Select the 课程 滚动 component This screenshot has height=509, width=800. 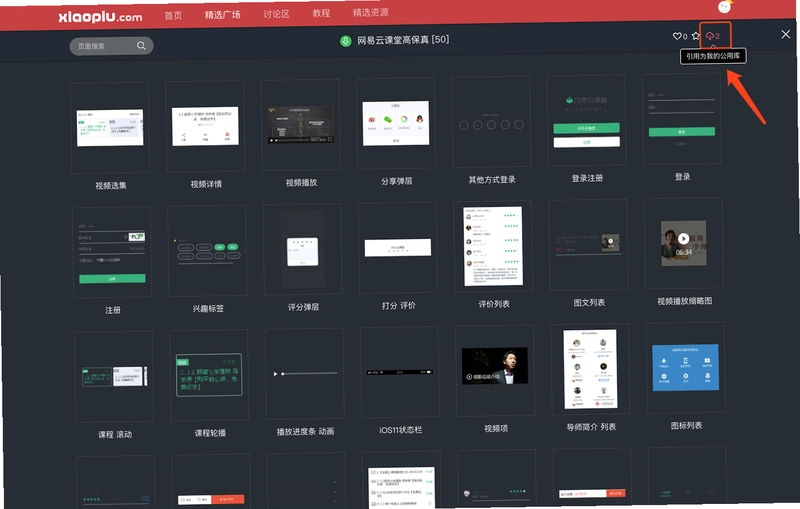tap(114, 376)
